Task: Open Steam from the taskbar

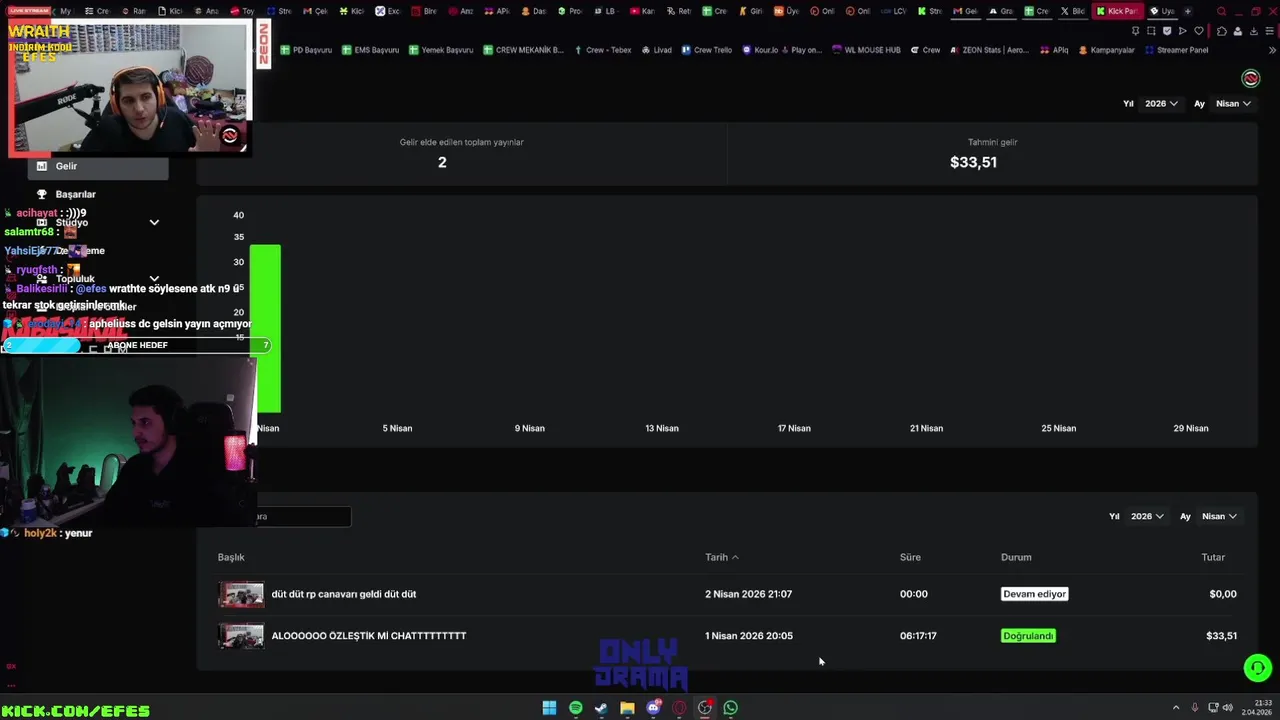Action: coord(601,708)
